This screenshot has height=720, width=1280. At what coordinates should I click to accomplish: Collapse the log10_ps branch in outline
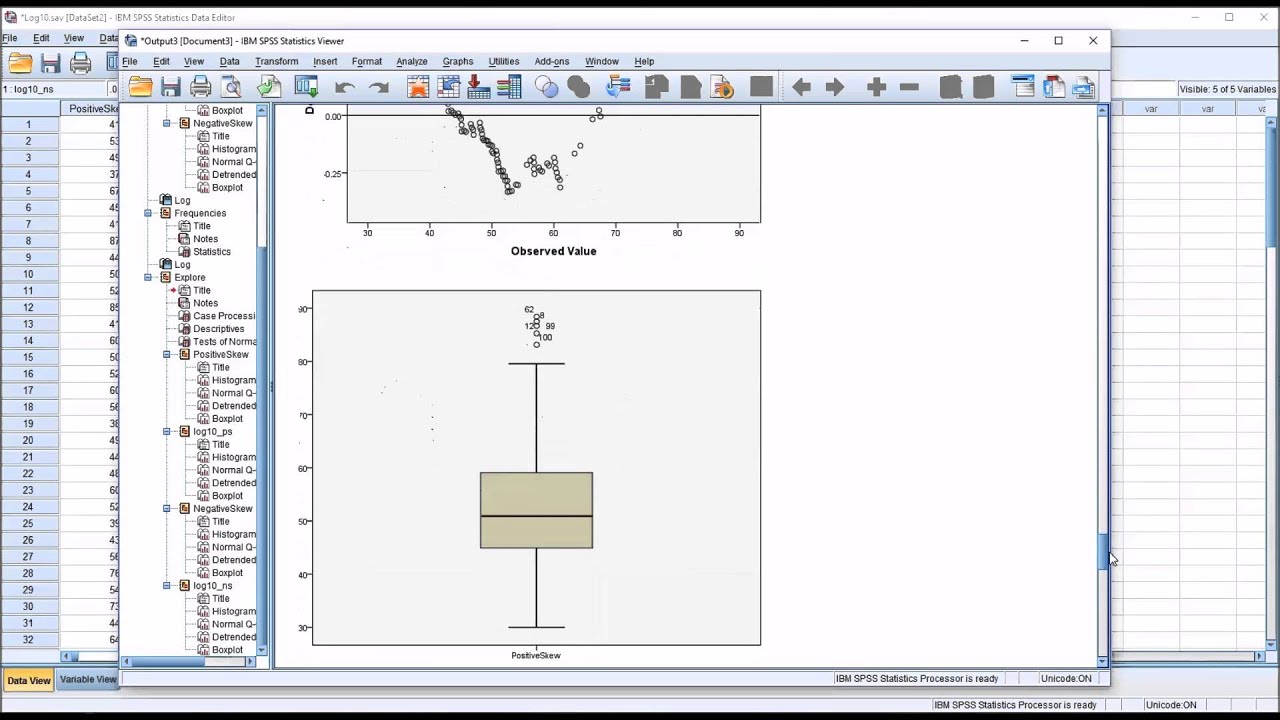click(167, 431)
